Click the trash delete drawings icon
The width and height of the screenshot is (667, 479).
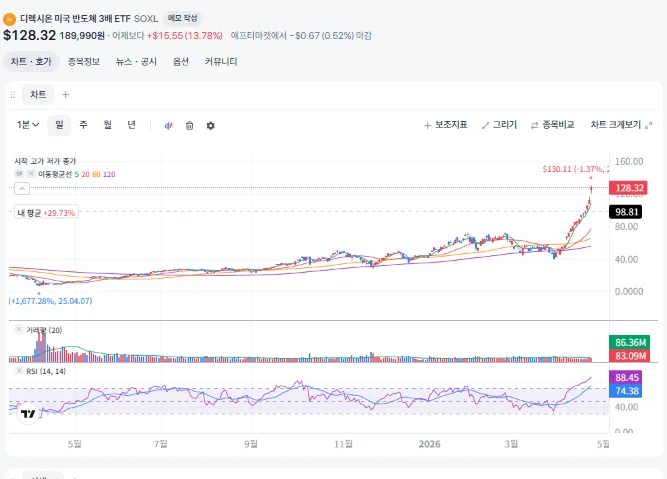(x=189, y=125)
